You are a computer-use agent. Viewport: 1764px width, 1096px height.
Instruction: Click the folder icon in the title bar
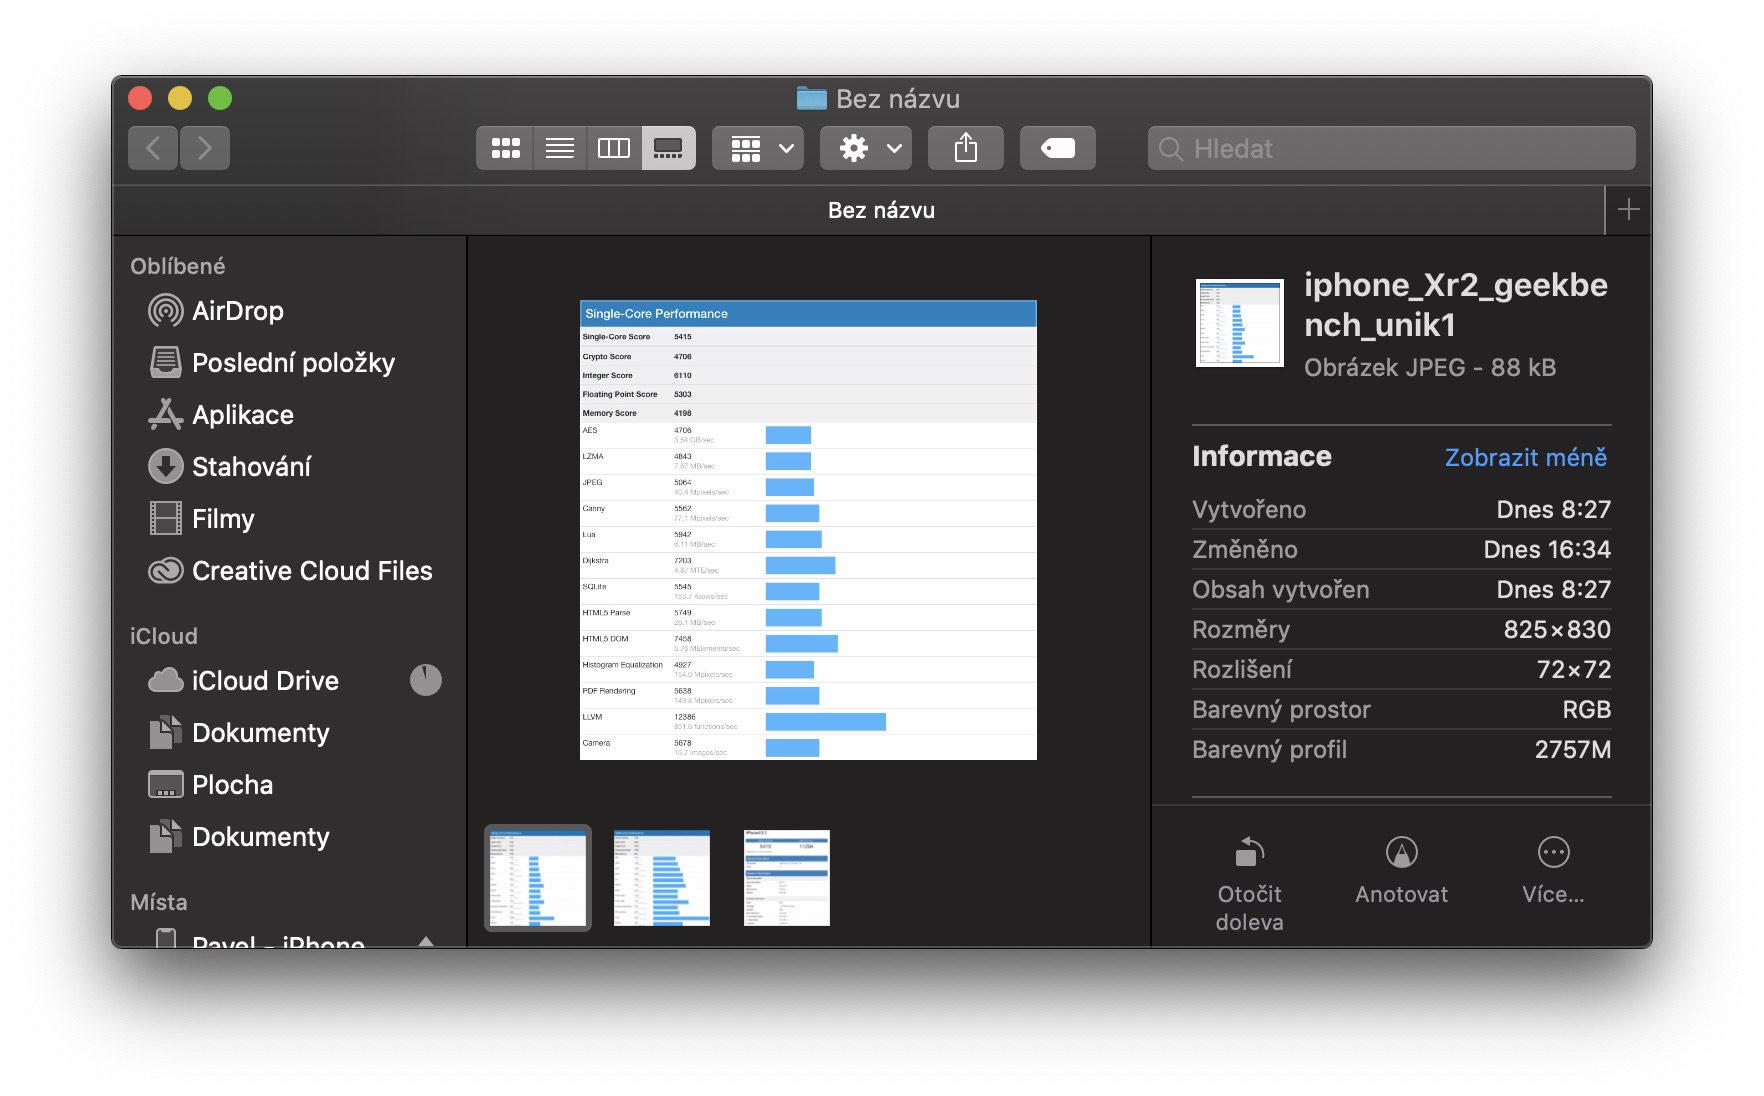[x=811, y=98]
